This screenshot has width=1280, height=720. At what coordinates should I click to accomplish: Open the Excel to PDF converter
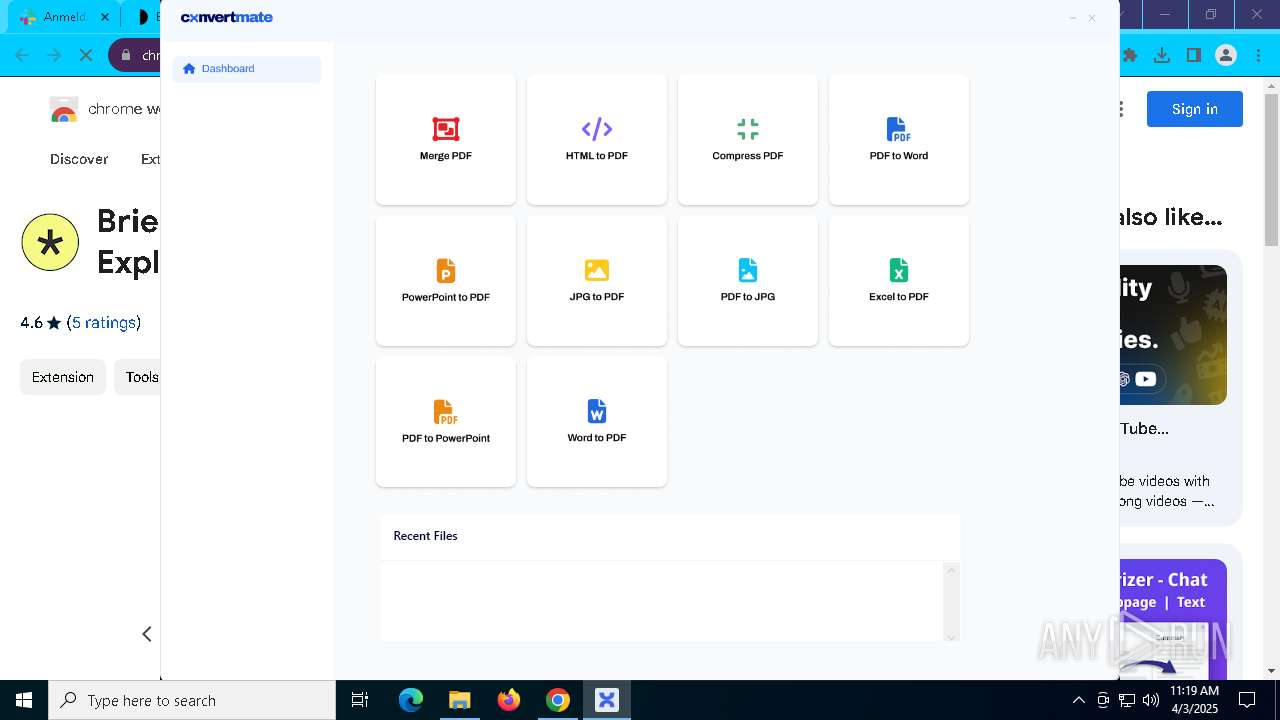[899, 280]
